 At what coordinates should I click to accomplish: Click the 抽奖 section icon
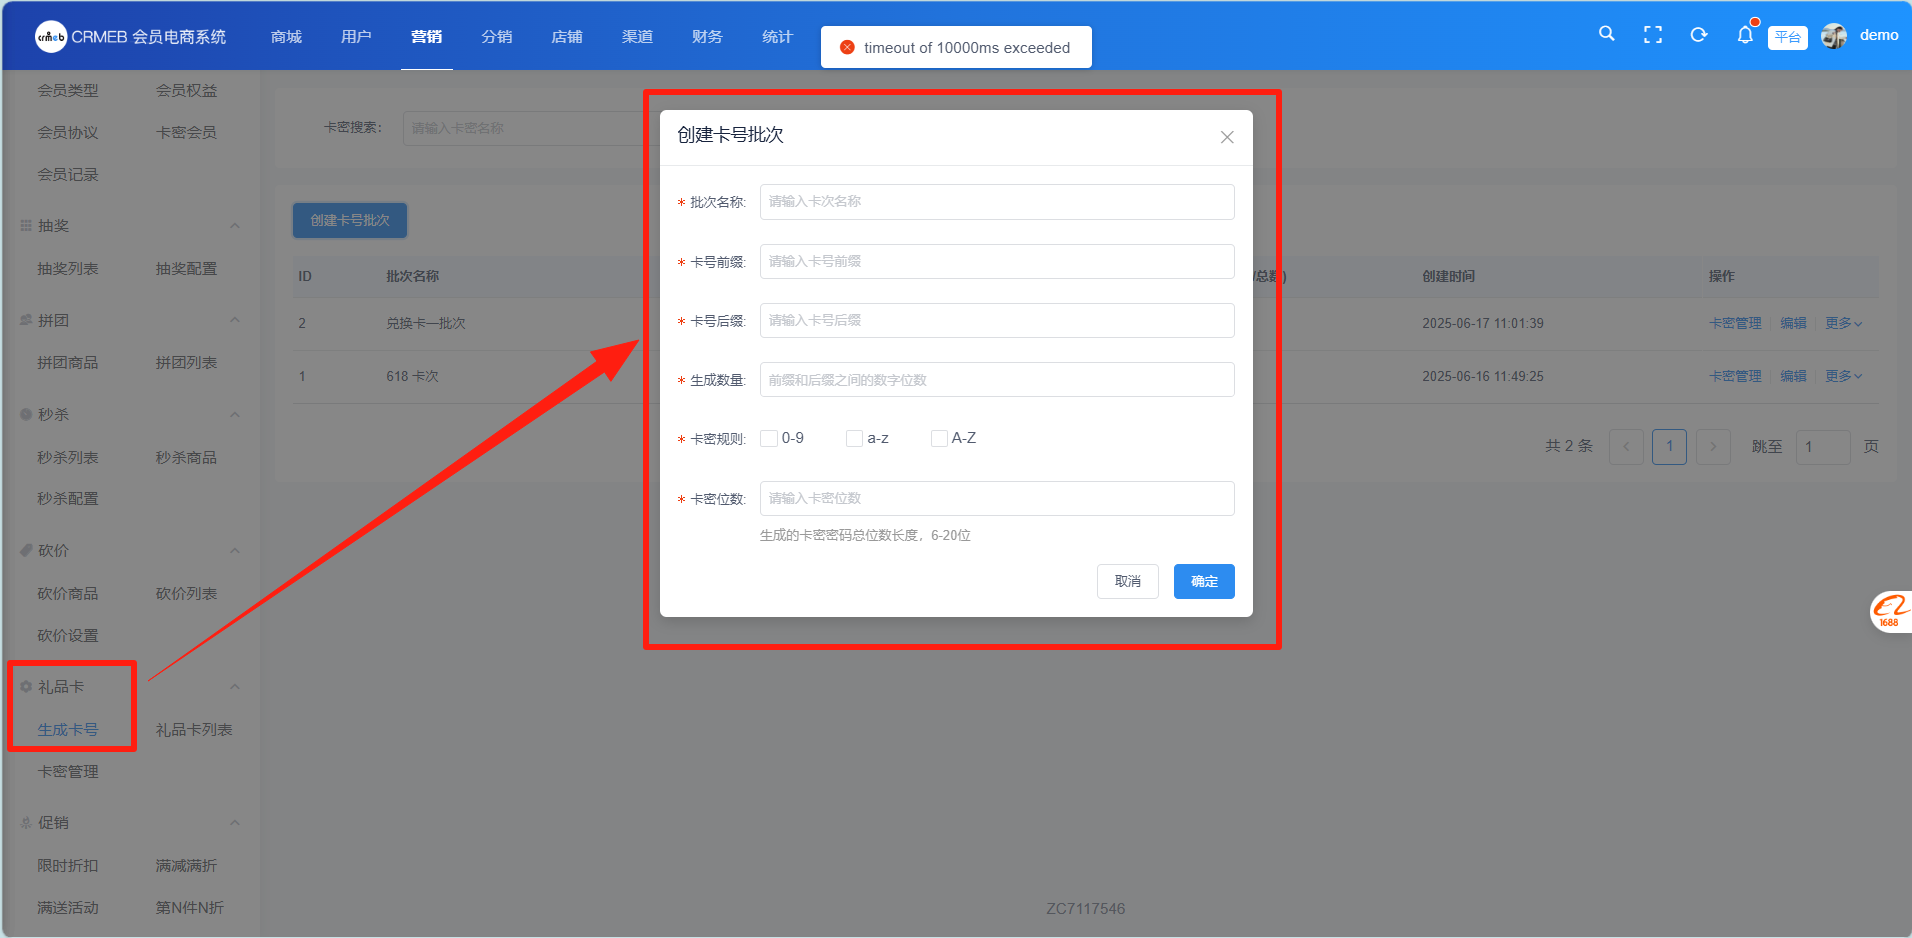point(26,226)
